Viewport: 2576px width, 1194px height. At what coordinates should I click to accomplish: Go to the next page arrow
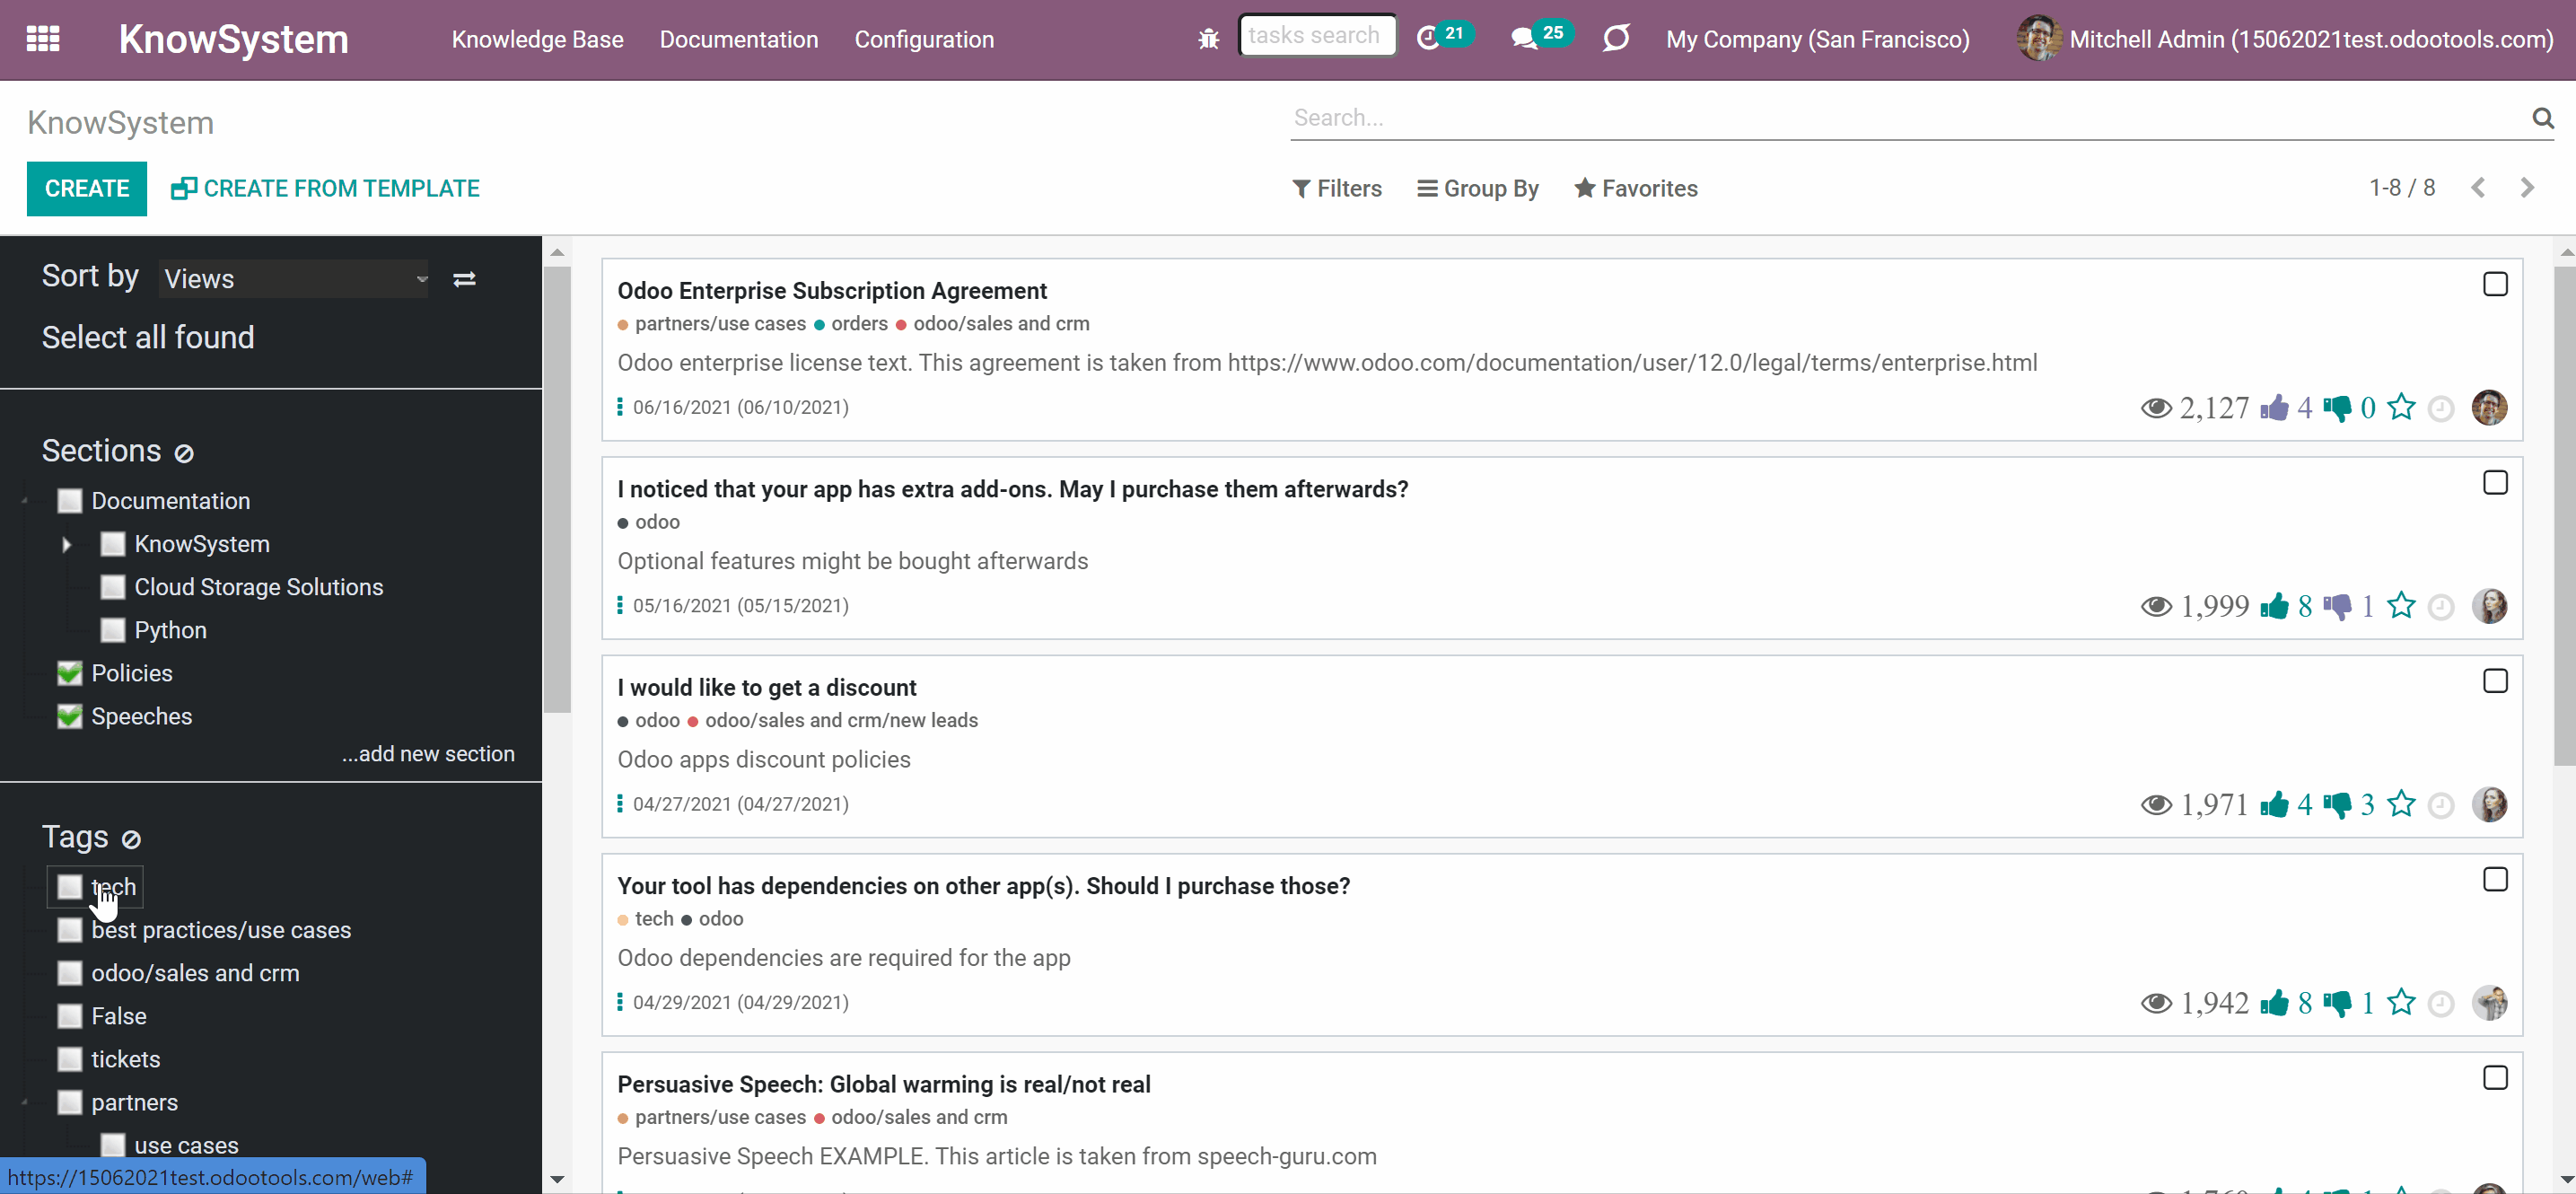2526,188
